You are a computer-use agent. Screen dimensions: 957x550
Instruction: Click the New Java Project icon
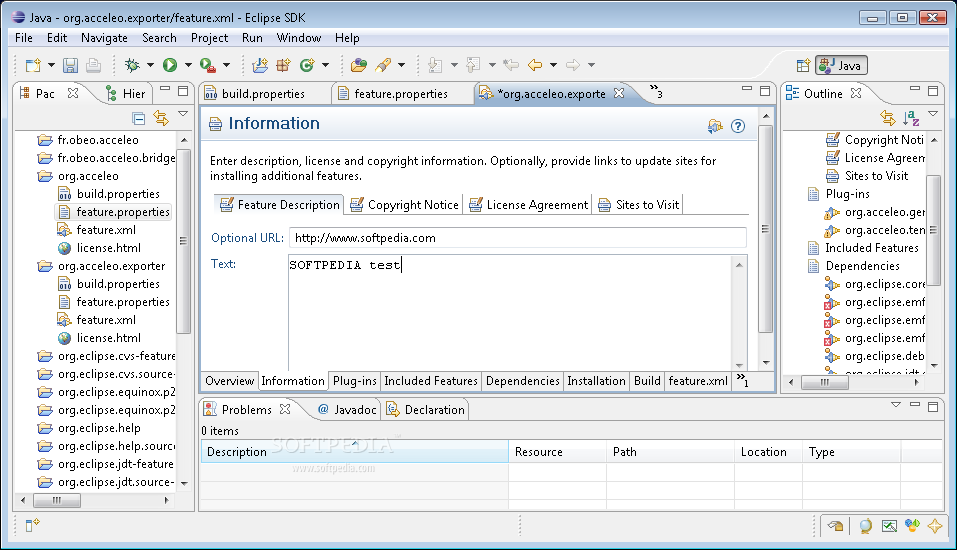(260, 65)
